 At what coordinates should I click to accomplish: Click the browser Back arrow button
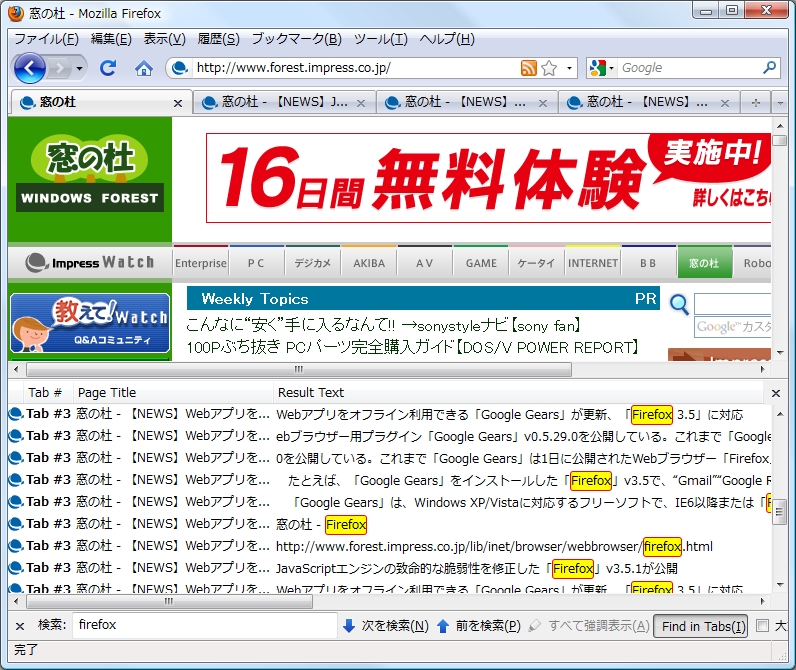[29, 68]
